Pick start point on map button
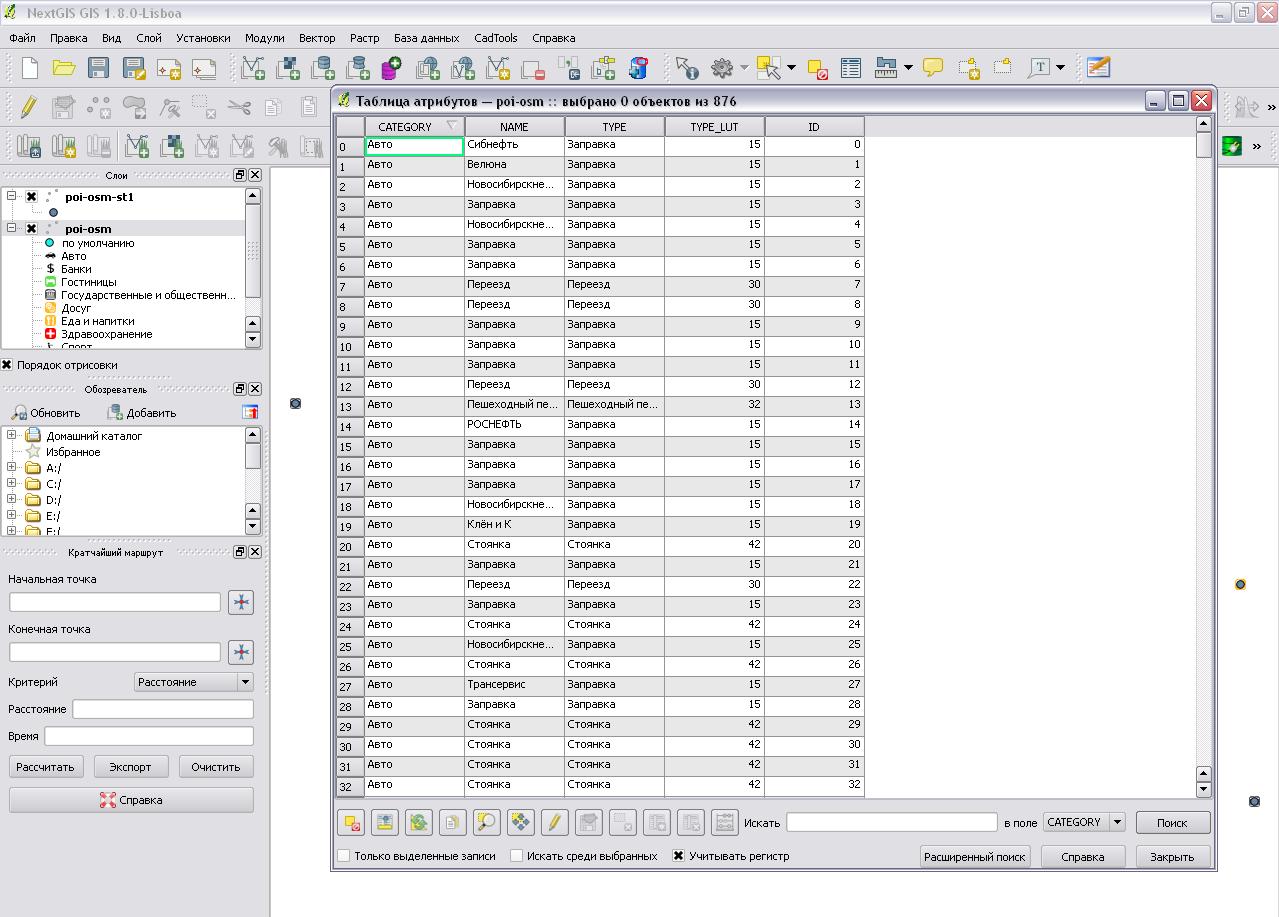This screenshot has height=917, width=1279. click(x=240, y=602)
